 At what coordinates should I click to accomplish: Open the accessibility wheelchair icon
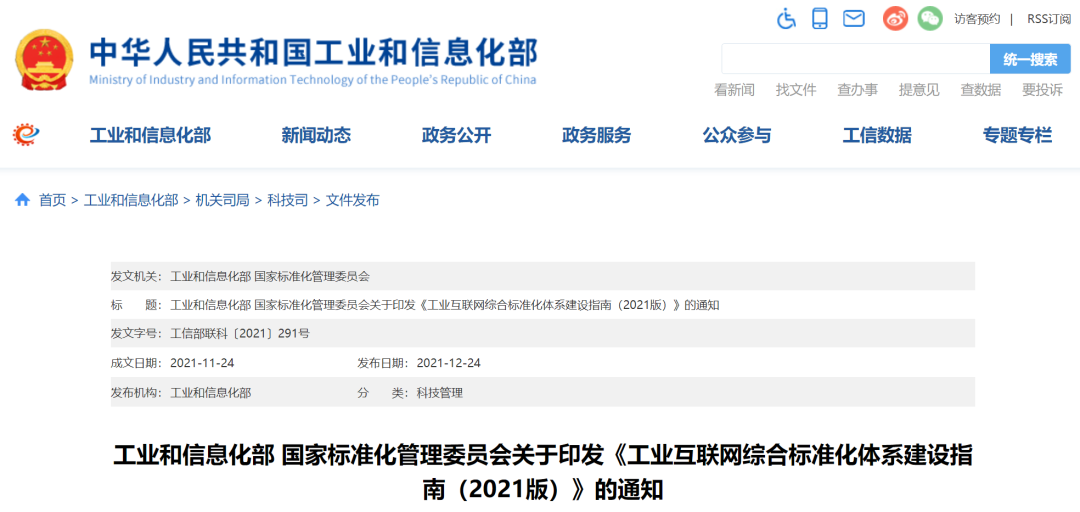click(786, 19)
